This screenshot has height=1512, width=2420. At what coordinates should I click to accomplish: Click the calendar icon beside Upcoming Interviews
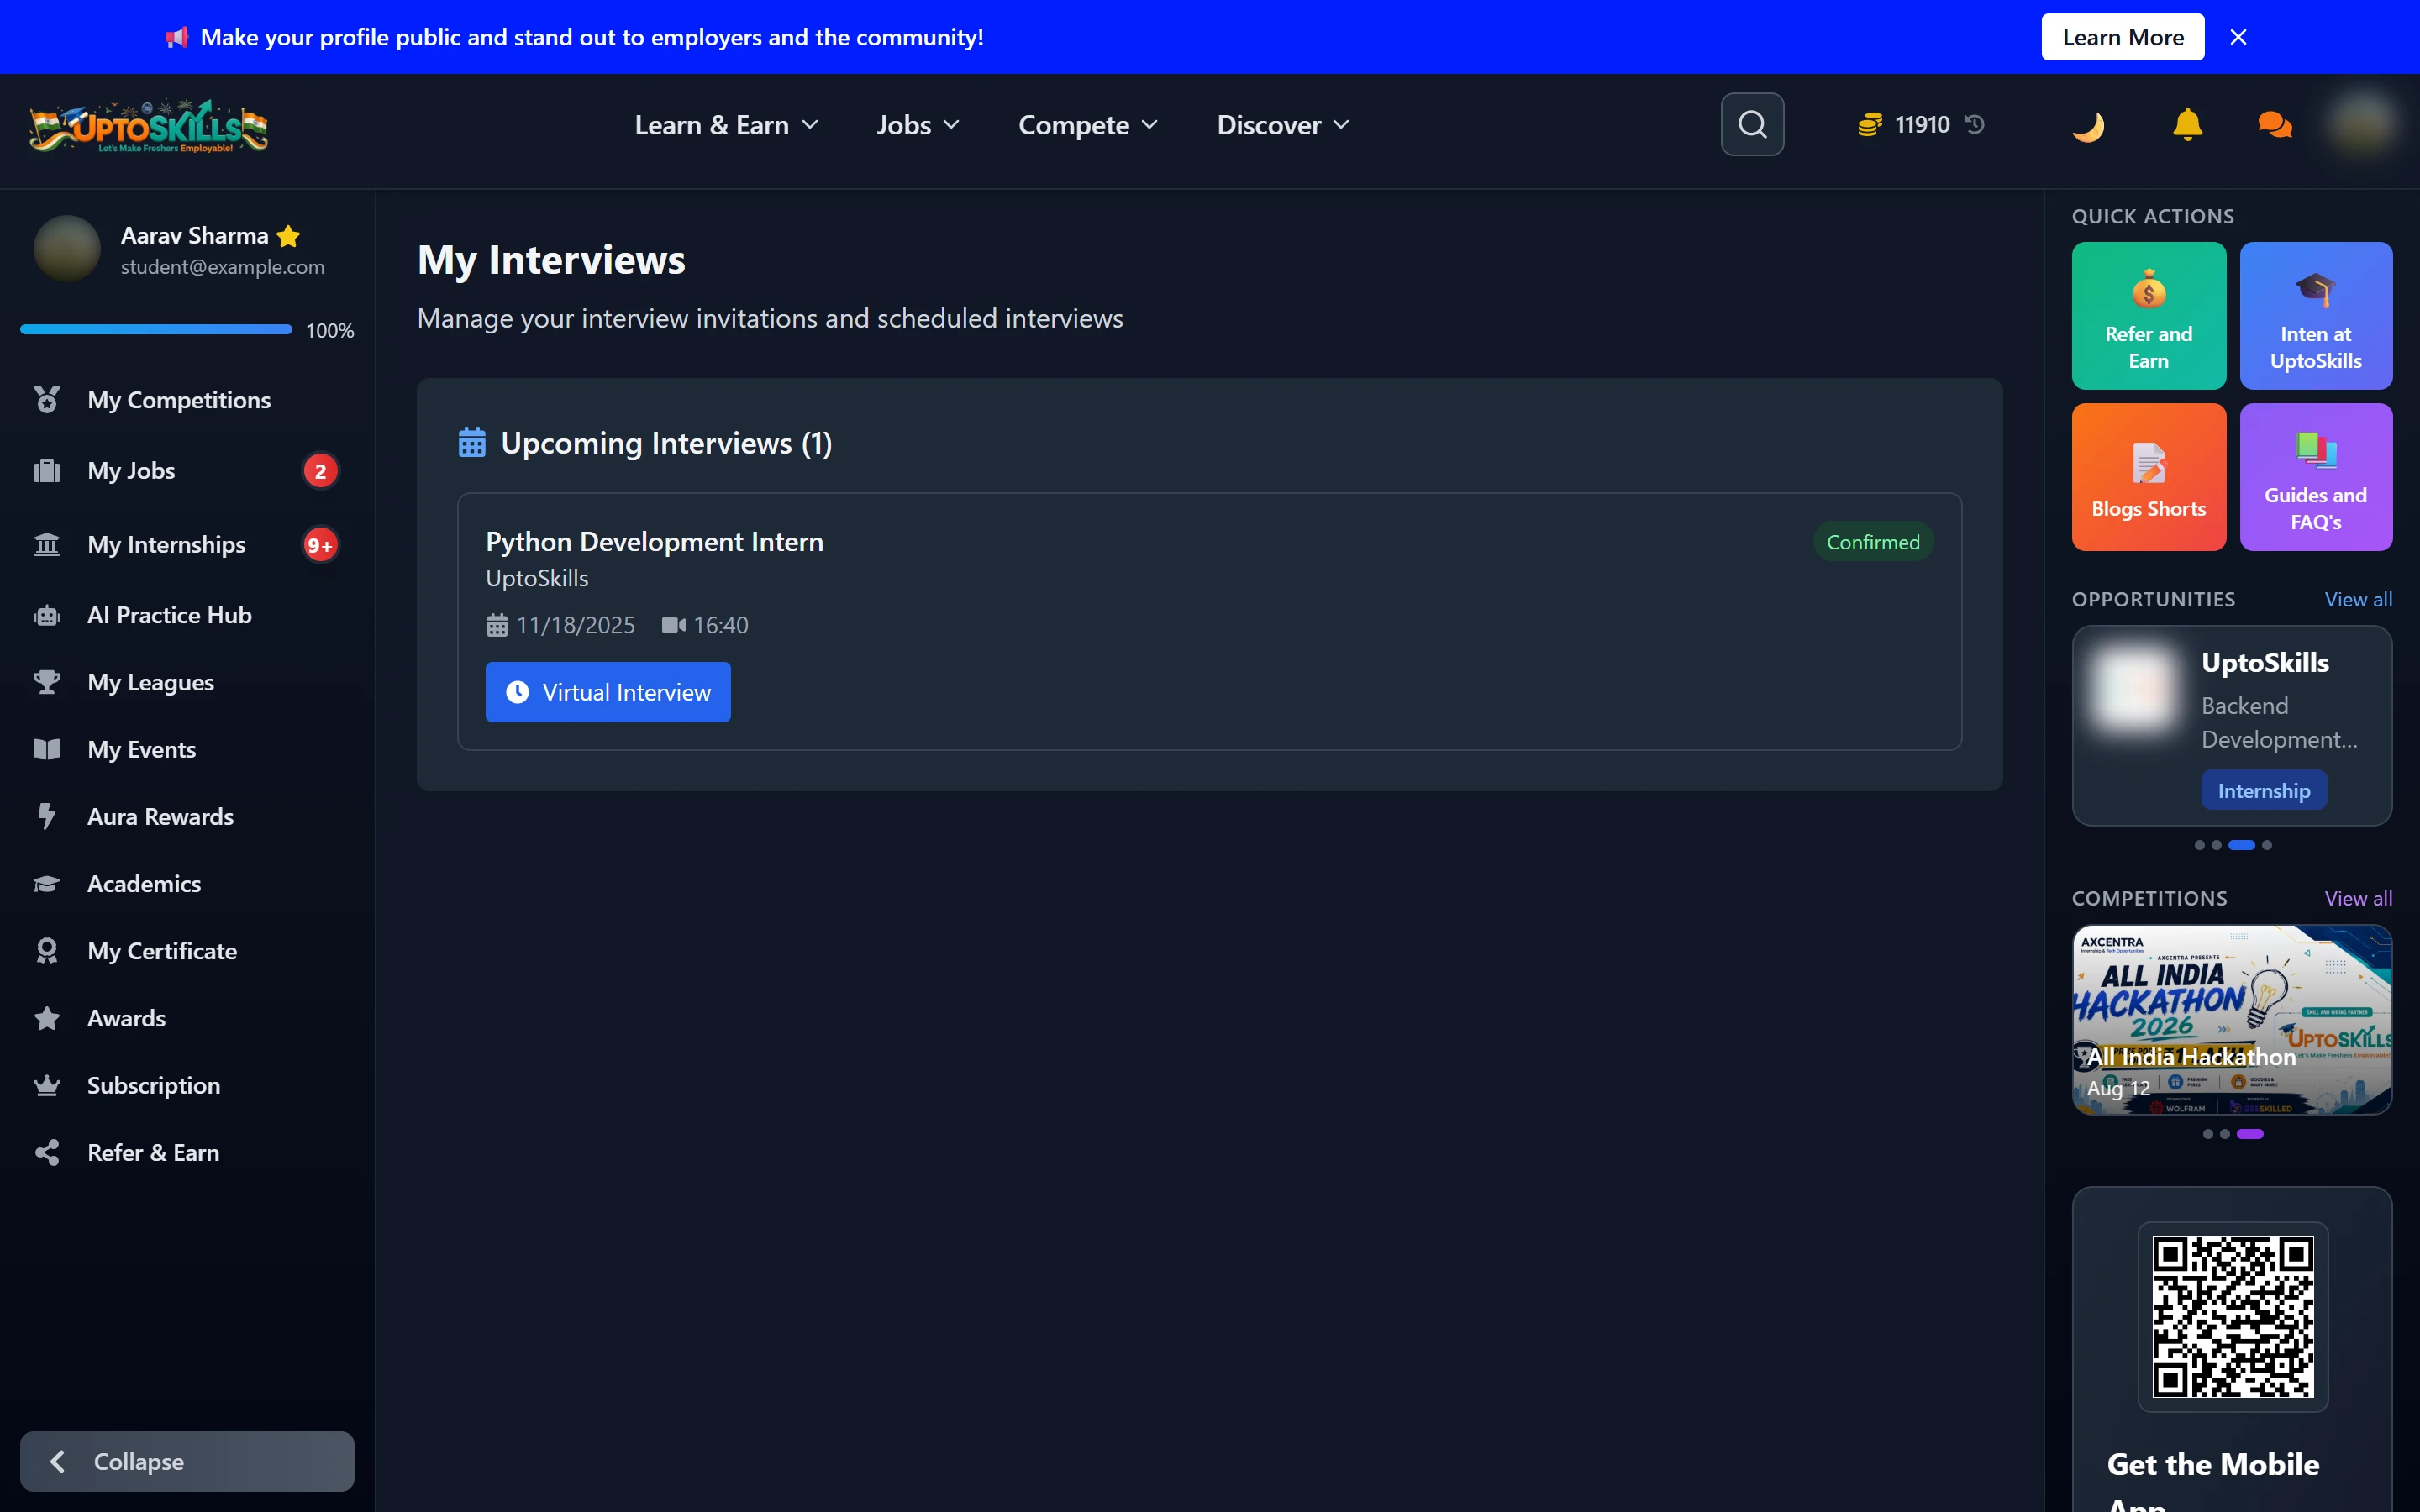click(x=472, y=442)
